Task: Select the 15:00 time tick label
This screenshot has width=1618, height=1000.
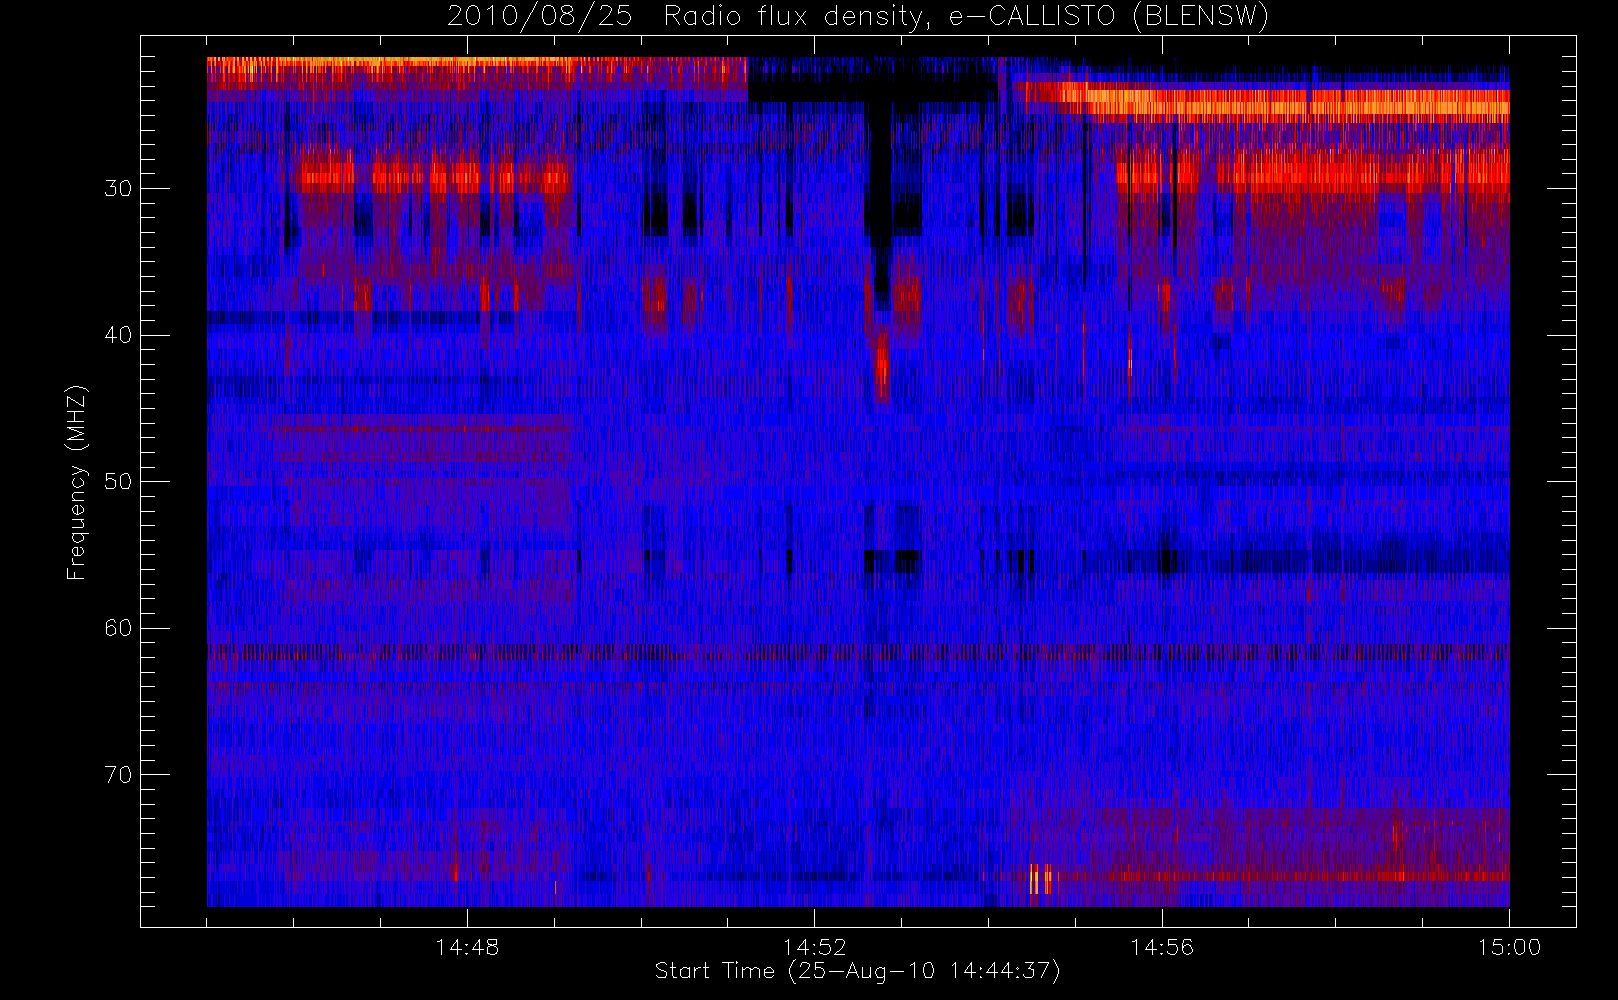Action: [x=1509, y=947]
